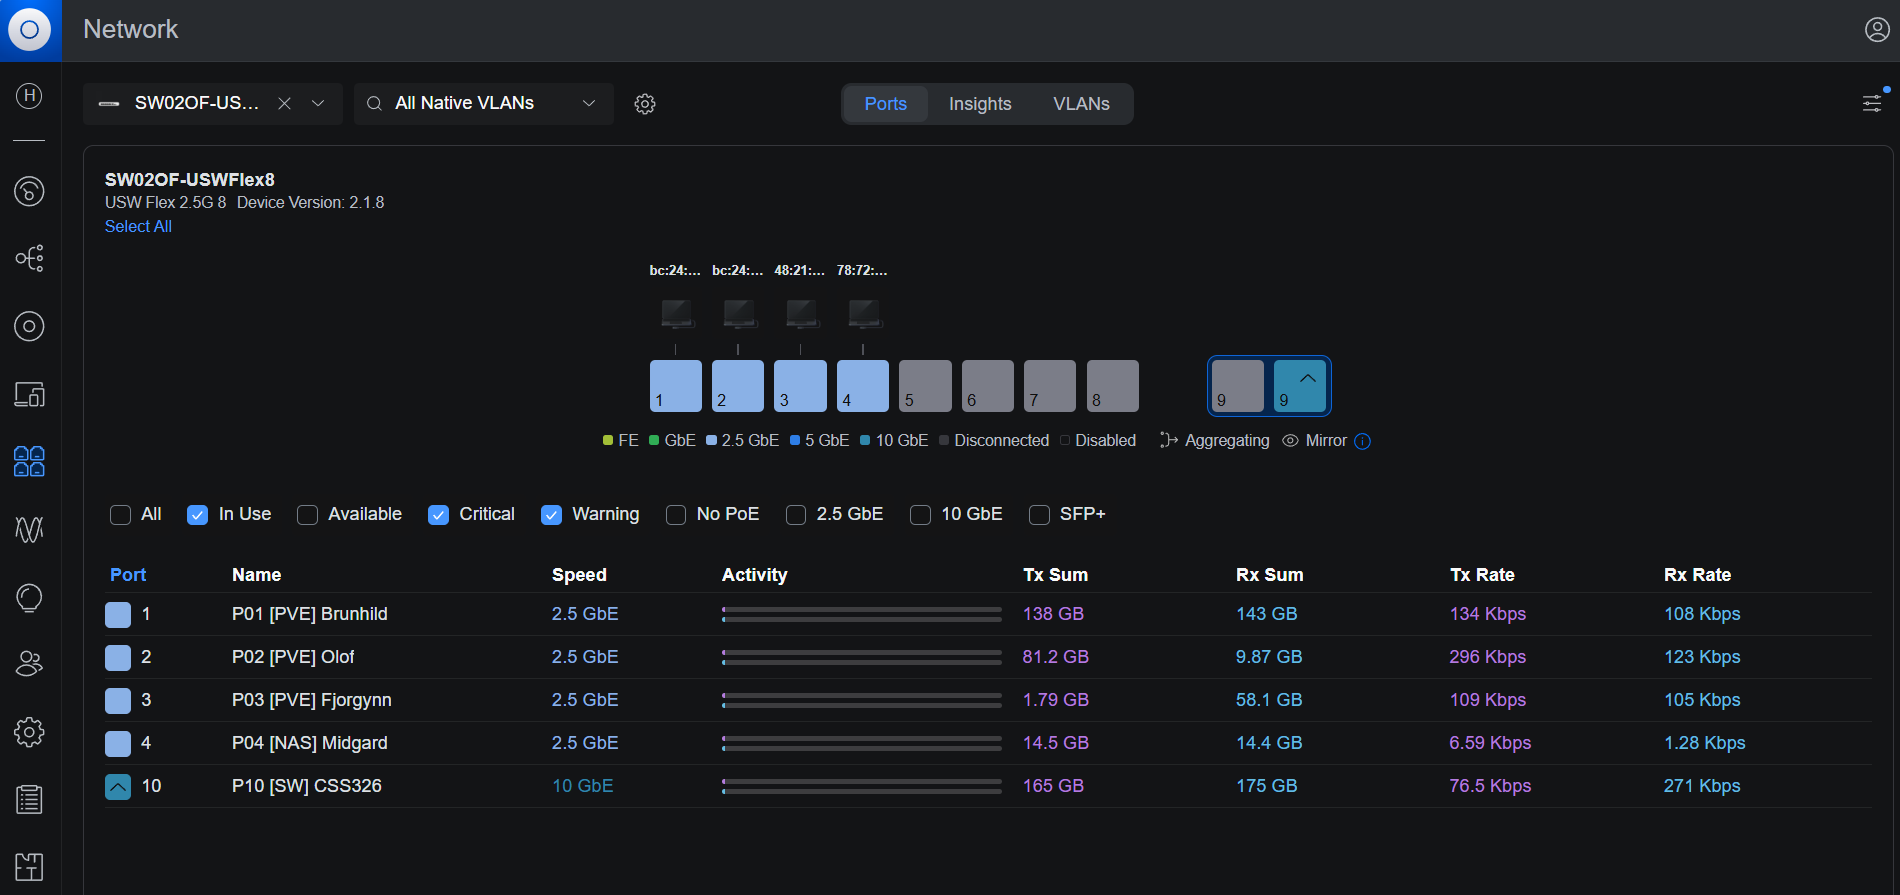The image size is (1900, 895).
Task: Select the P03 [PVE] Fjorgynn row
Action: pyautogui.click(x=988, y=700)
